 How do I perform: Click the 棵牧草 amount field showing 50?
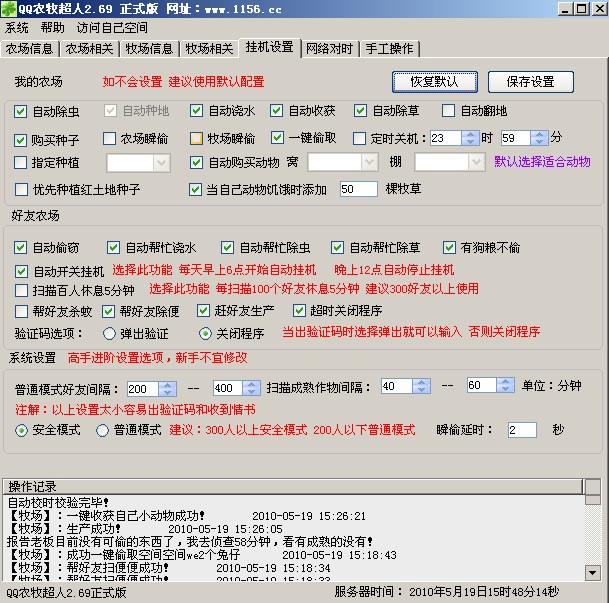tap(358, 189)
